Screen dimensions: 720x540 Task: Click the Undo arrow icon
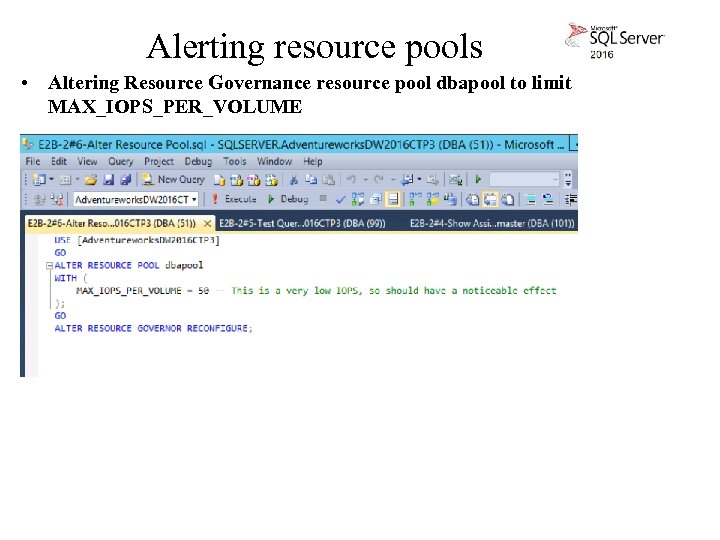(x=351, y=179)
